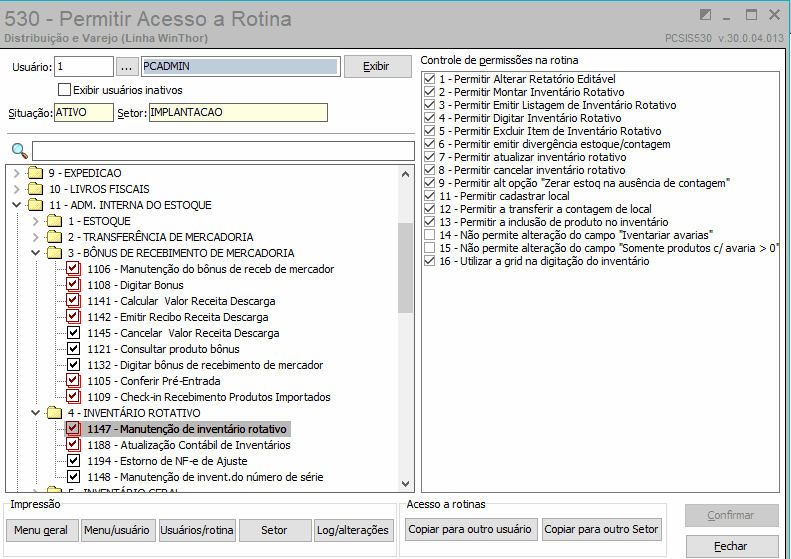Uncheck permission 1 - Alterar Relatório Editável

point(429,79)
